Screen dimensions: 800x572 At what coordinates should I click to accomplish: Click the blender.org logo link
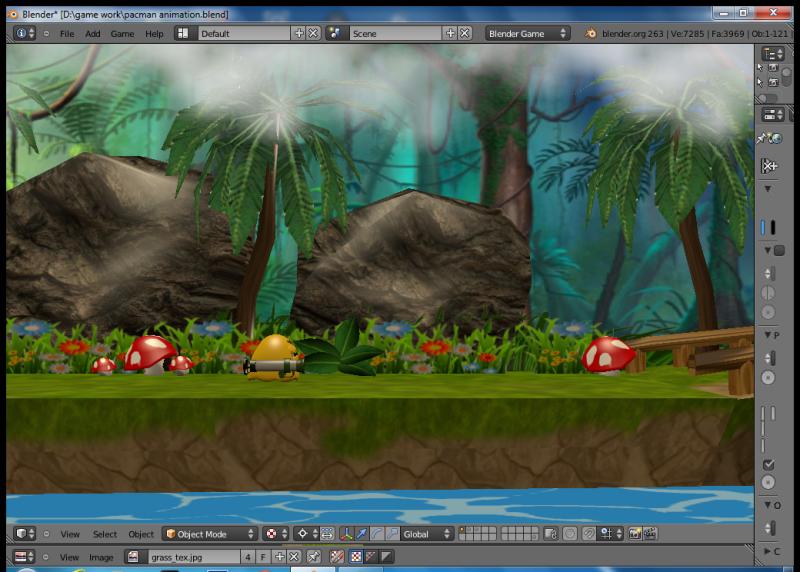point(592,33)
